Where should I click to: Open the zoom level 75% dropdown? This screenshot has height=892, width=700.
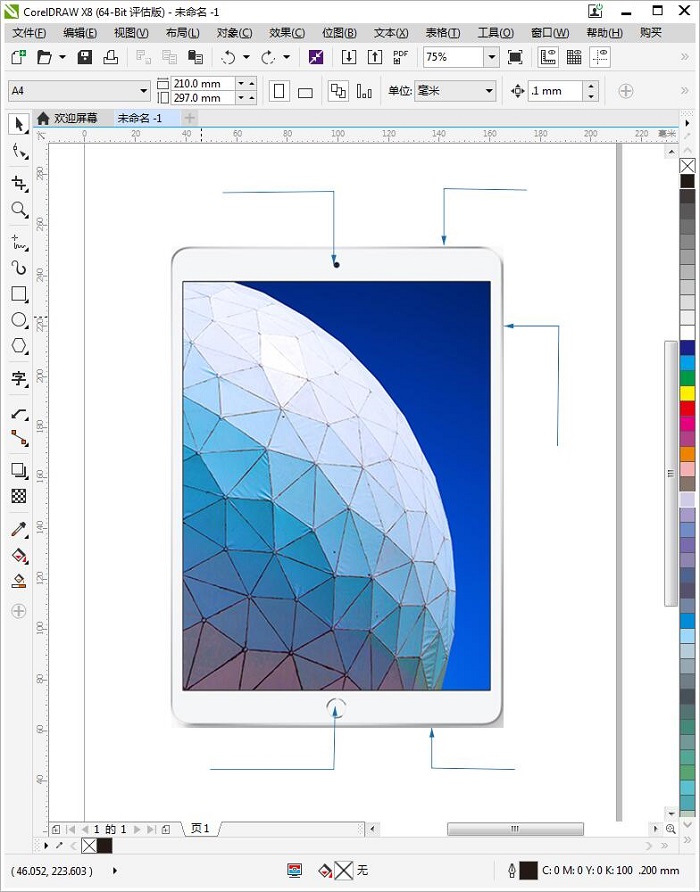pyautogui.click(x=492, y=57)
